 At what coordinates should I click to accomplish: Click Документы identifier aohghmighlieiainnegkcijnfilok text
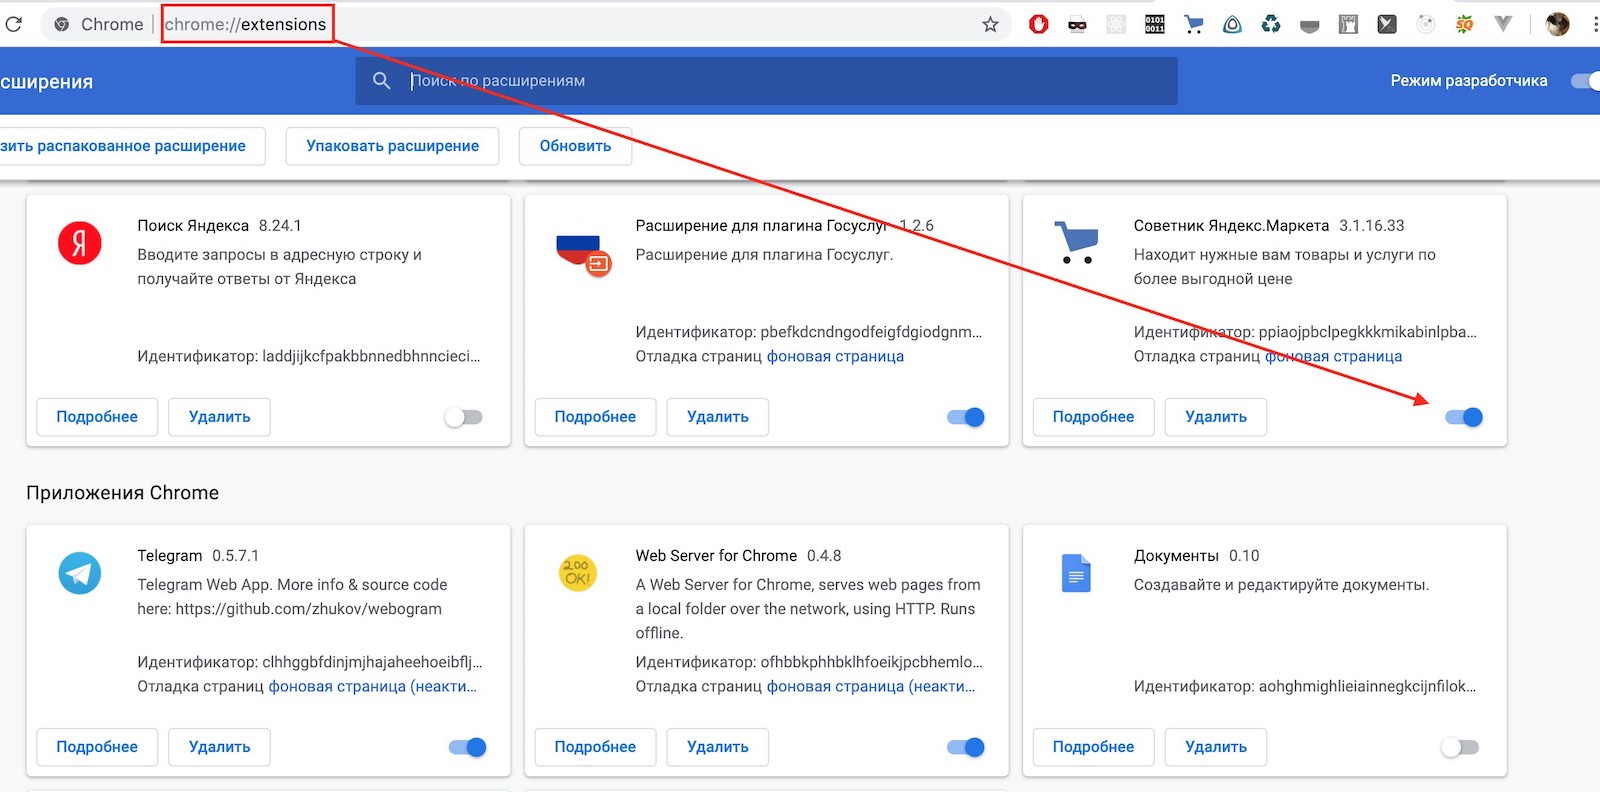click(x=1305, y=686)
